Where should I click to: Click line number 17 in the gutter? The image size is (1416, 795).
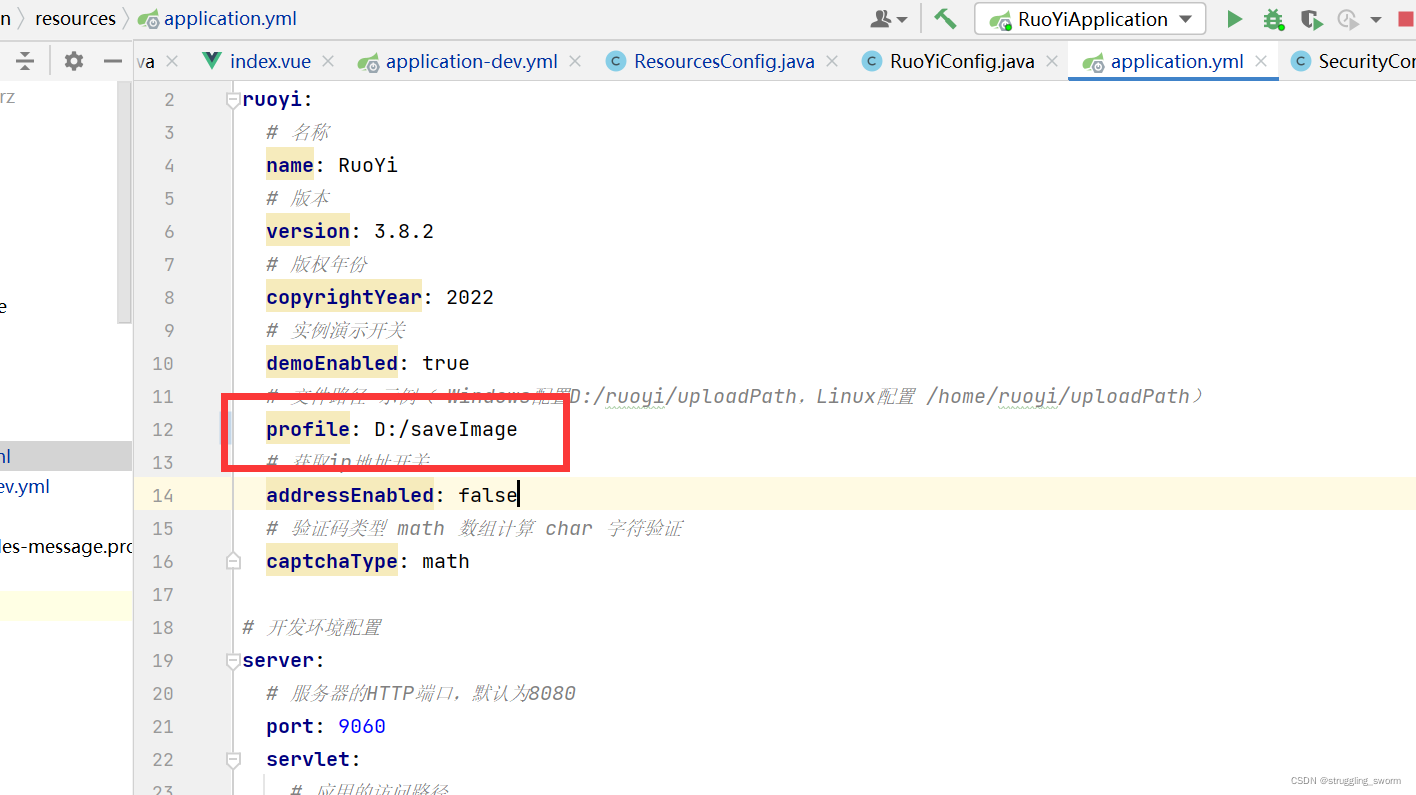[162, 594]
